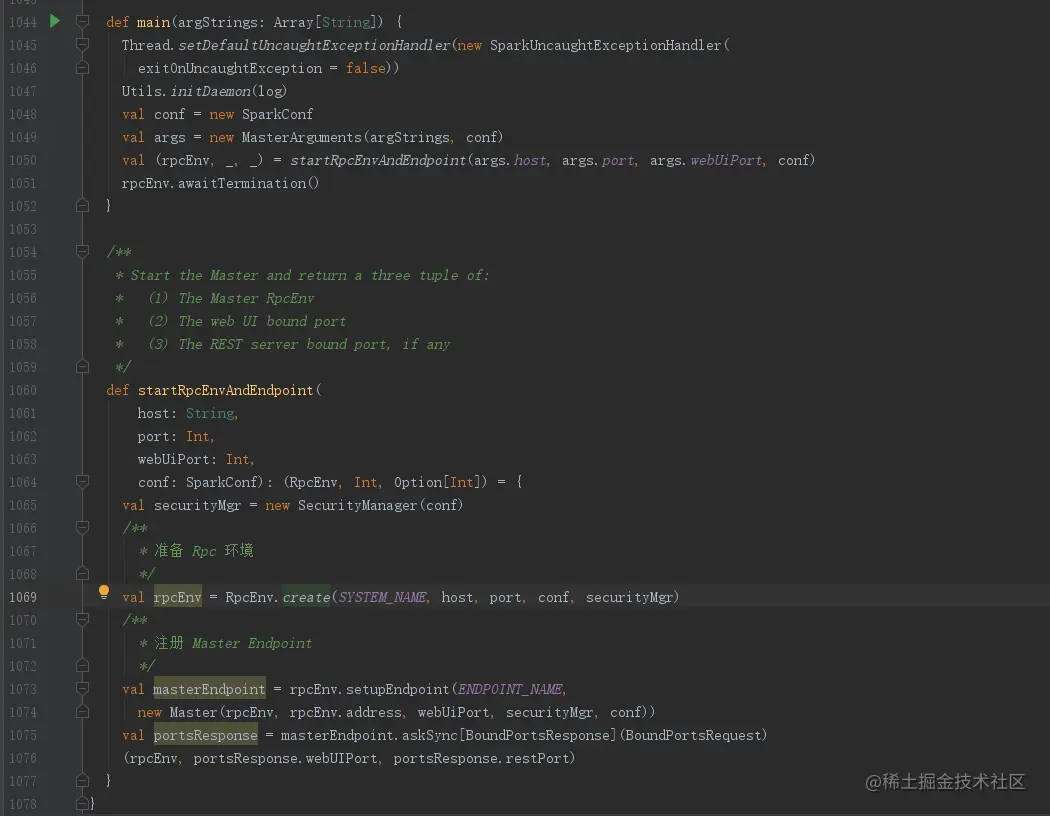
Task: Run main method via green gutter arrow
Action: tap(55, 21)
